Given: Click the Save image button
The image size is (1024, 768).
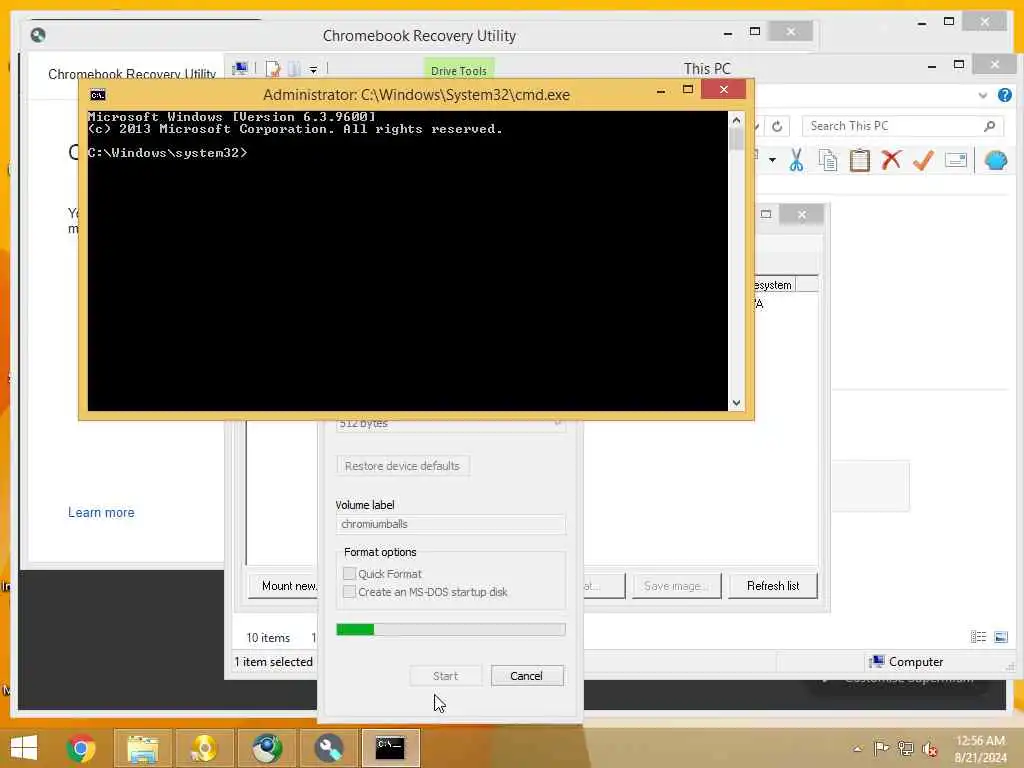Looking at the screenshot, I should click(x=676, y=586).
